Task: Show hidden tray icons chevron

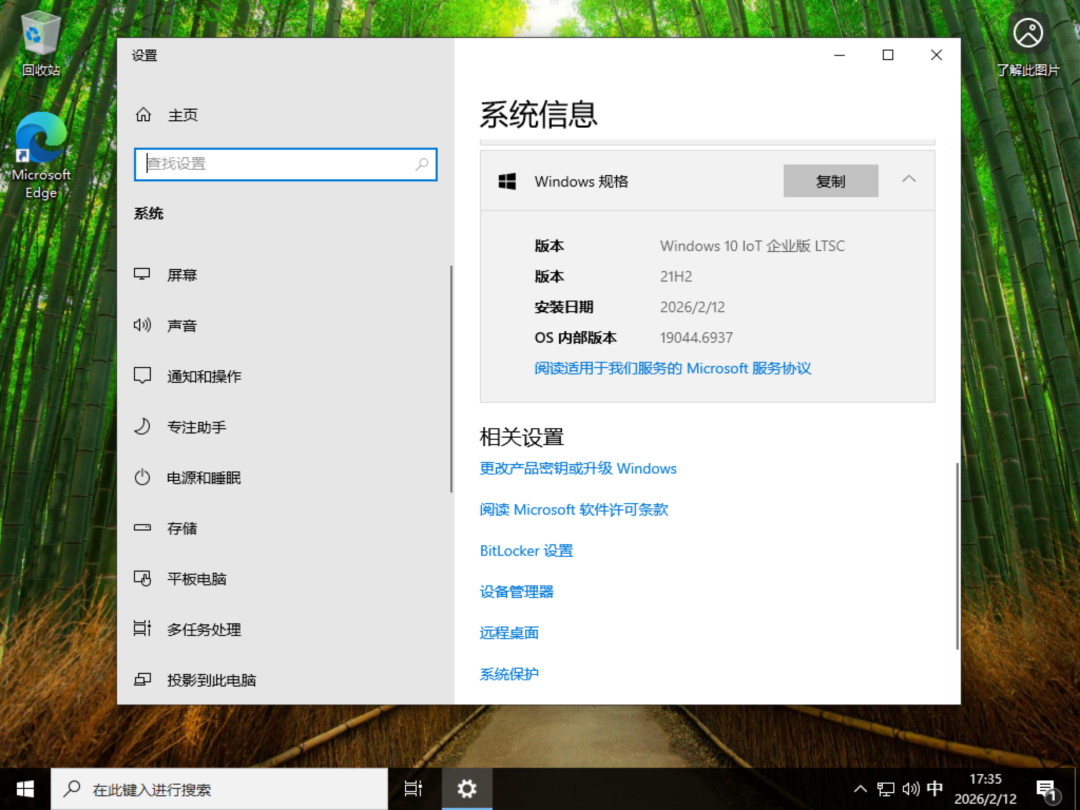Action: coord(860,789)
